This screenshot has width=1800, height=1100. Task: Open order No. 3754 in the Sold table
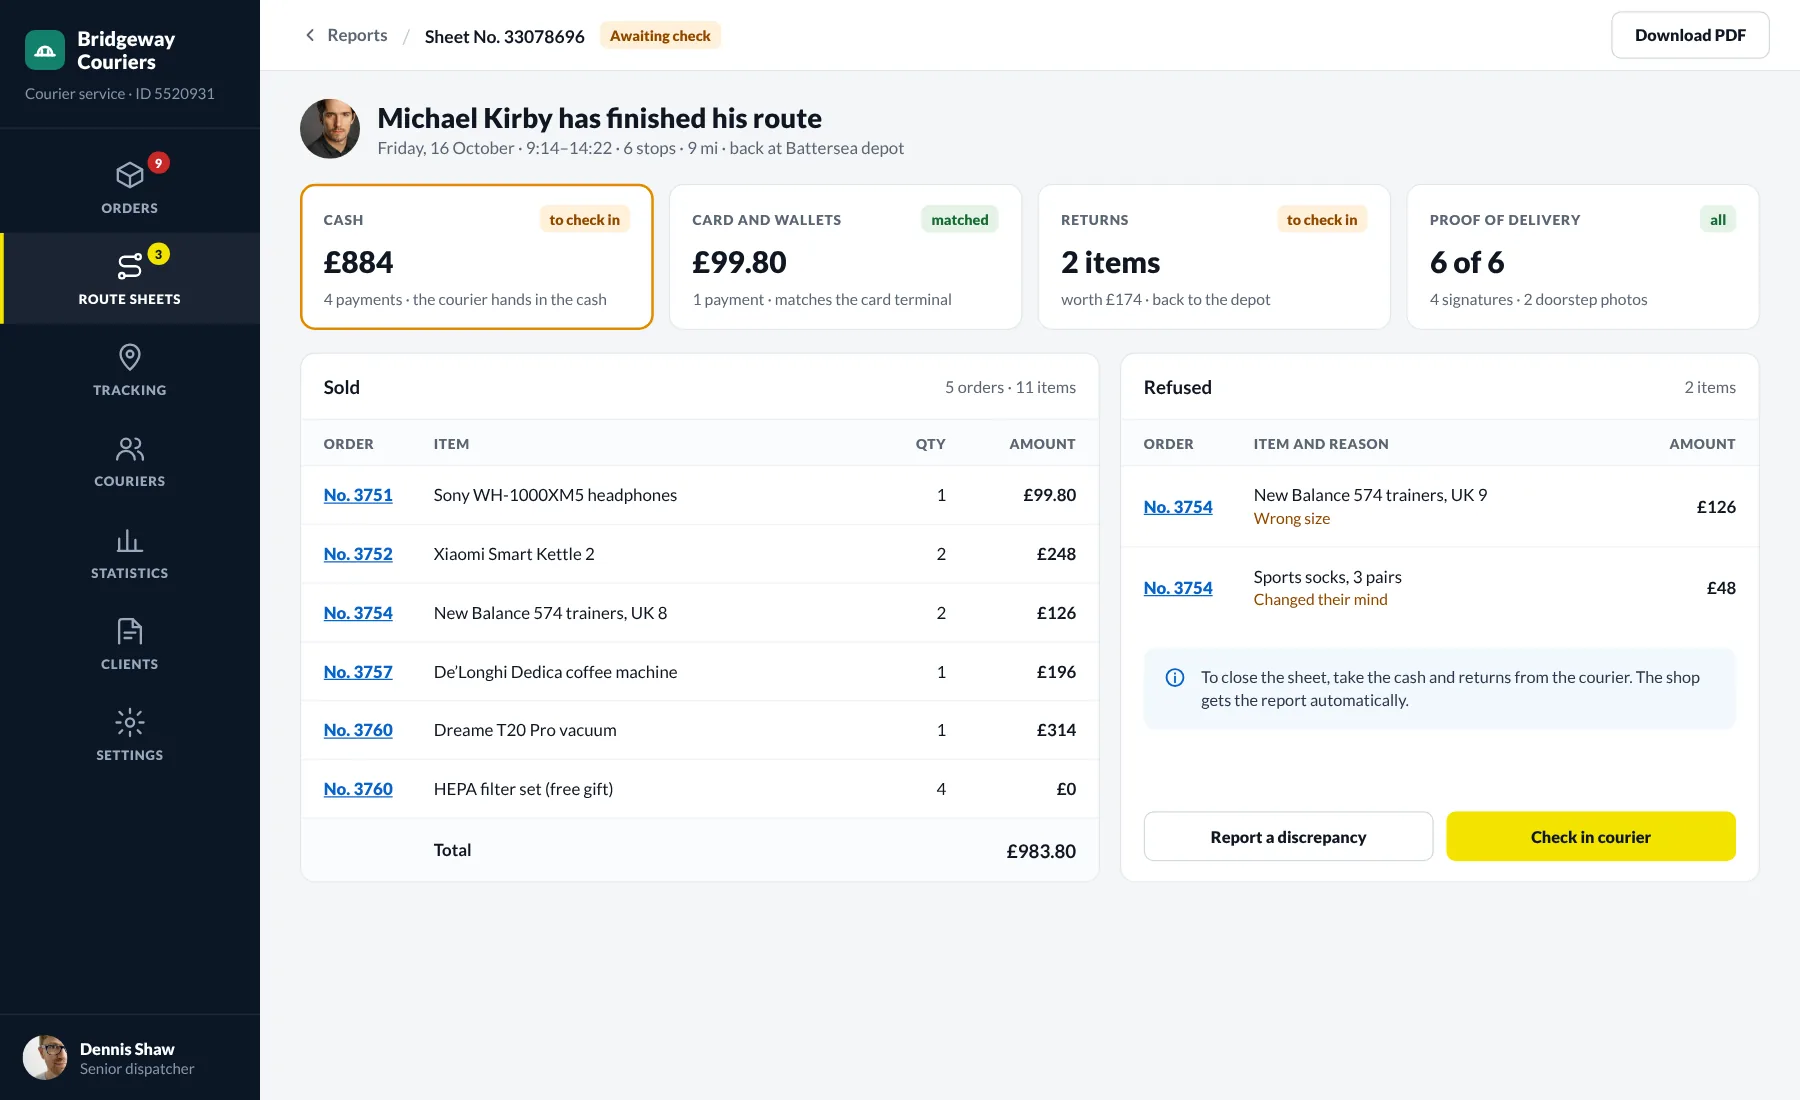[358, 613]
